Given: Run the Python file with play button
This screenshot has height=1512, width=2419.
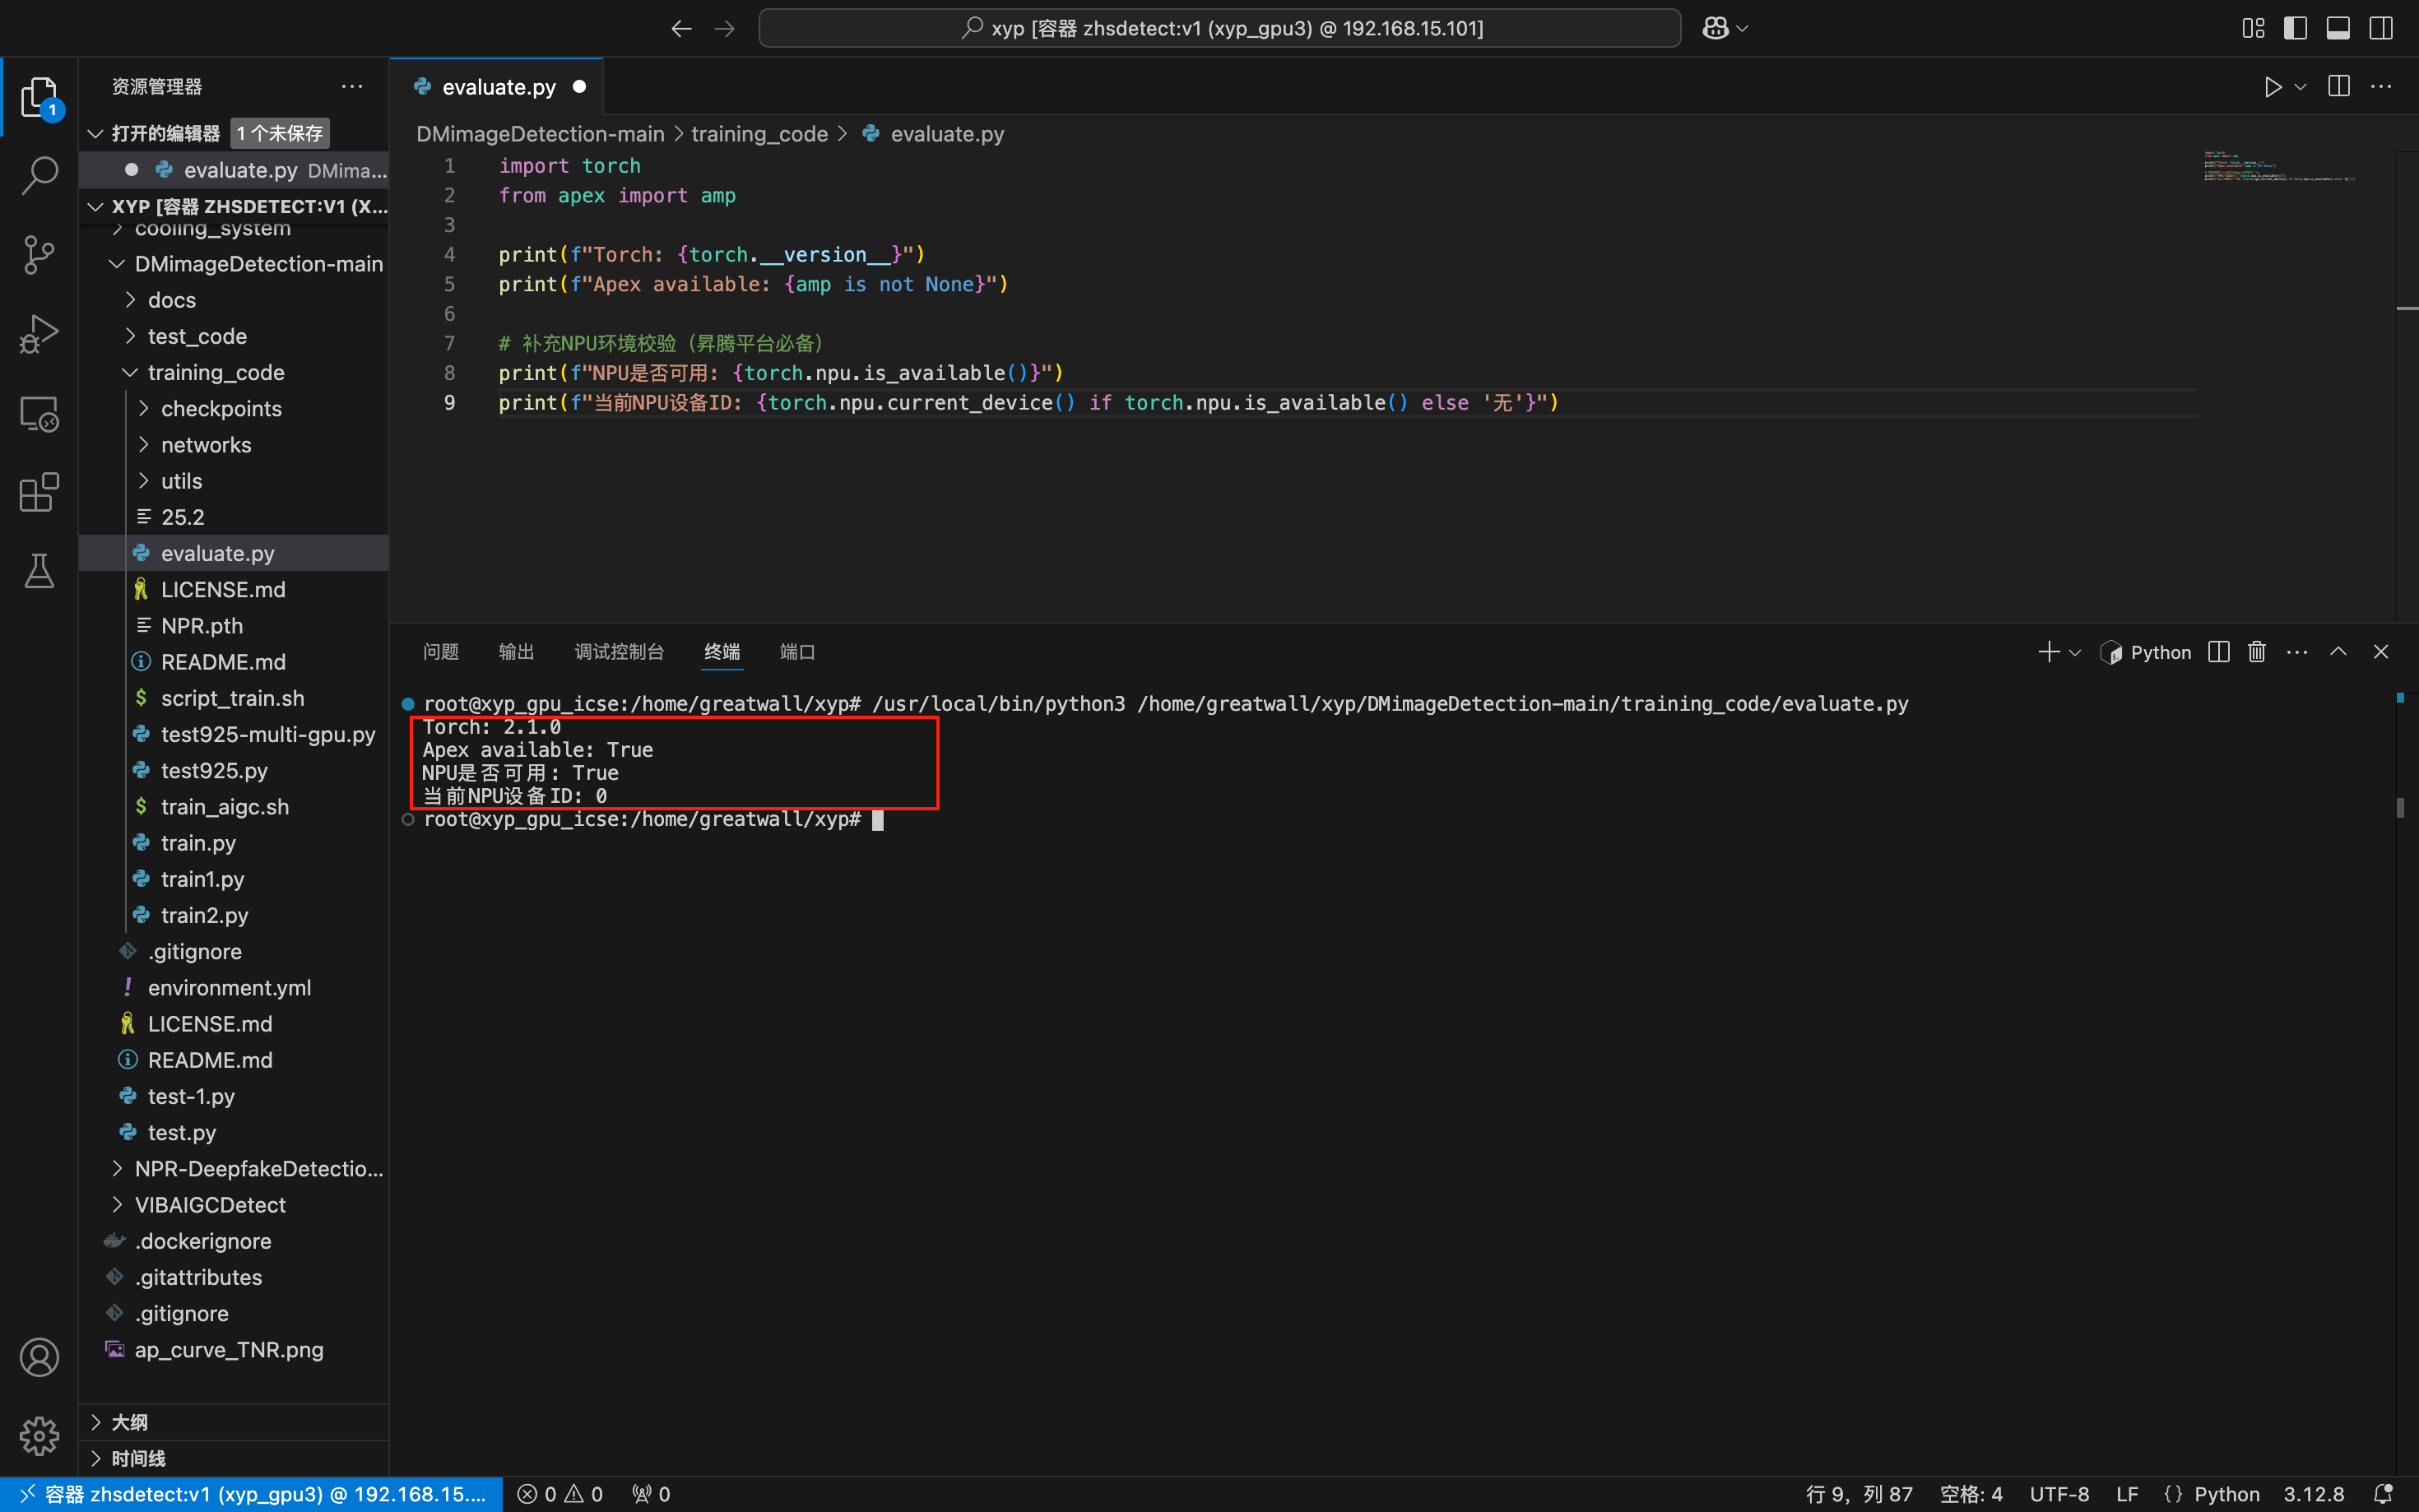Looking at the screenshot, I should click(2272, 87).
